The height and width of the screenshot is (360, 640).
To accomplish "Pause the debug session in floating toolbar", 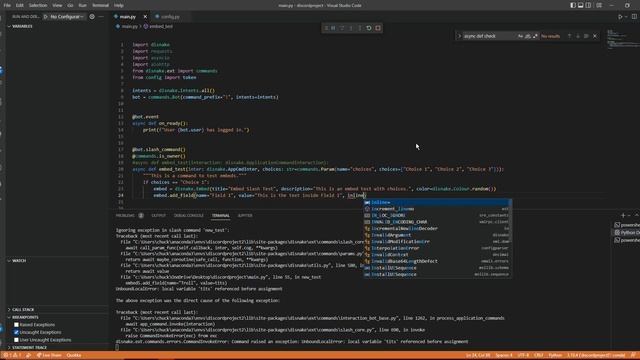I will [x=333, y=28].
